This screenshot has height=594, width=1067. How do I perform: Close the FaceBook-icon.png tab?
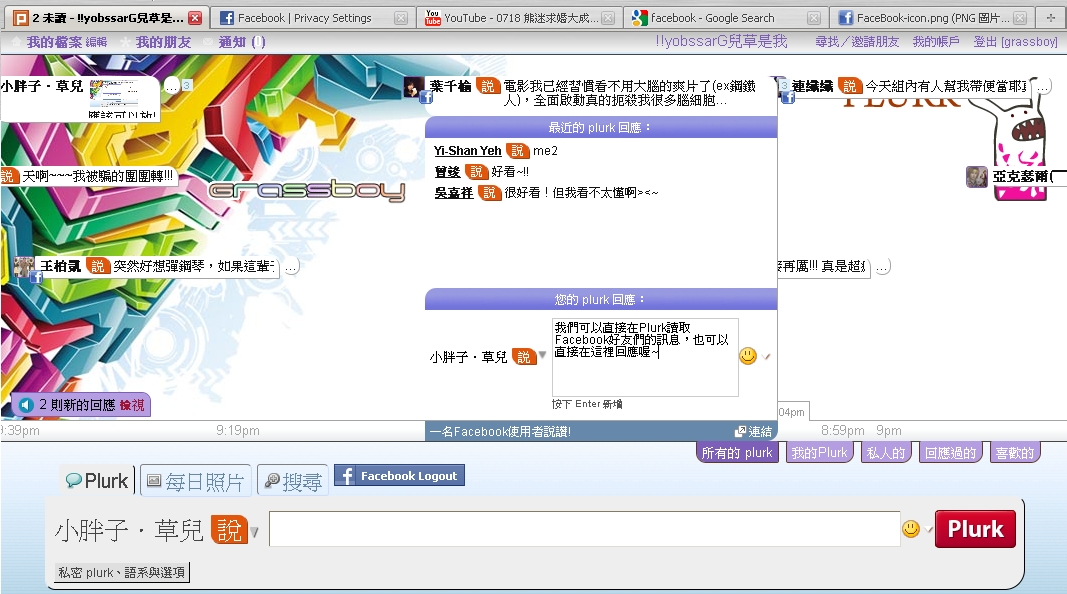click(x=1020, y=18)
